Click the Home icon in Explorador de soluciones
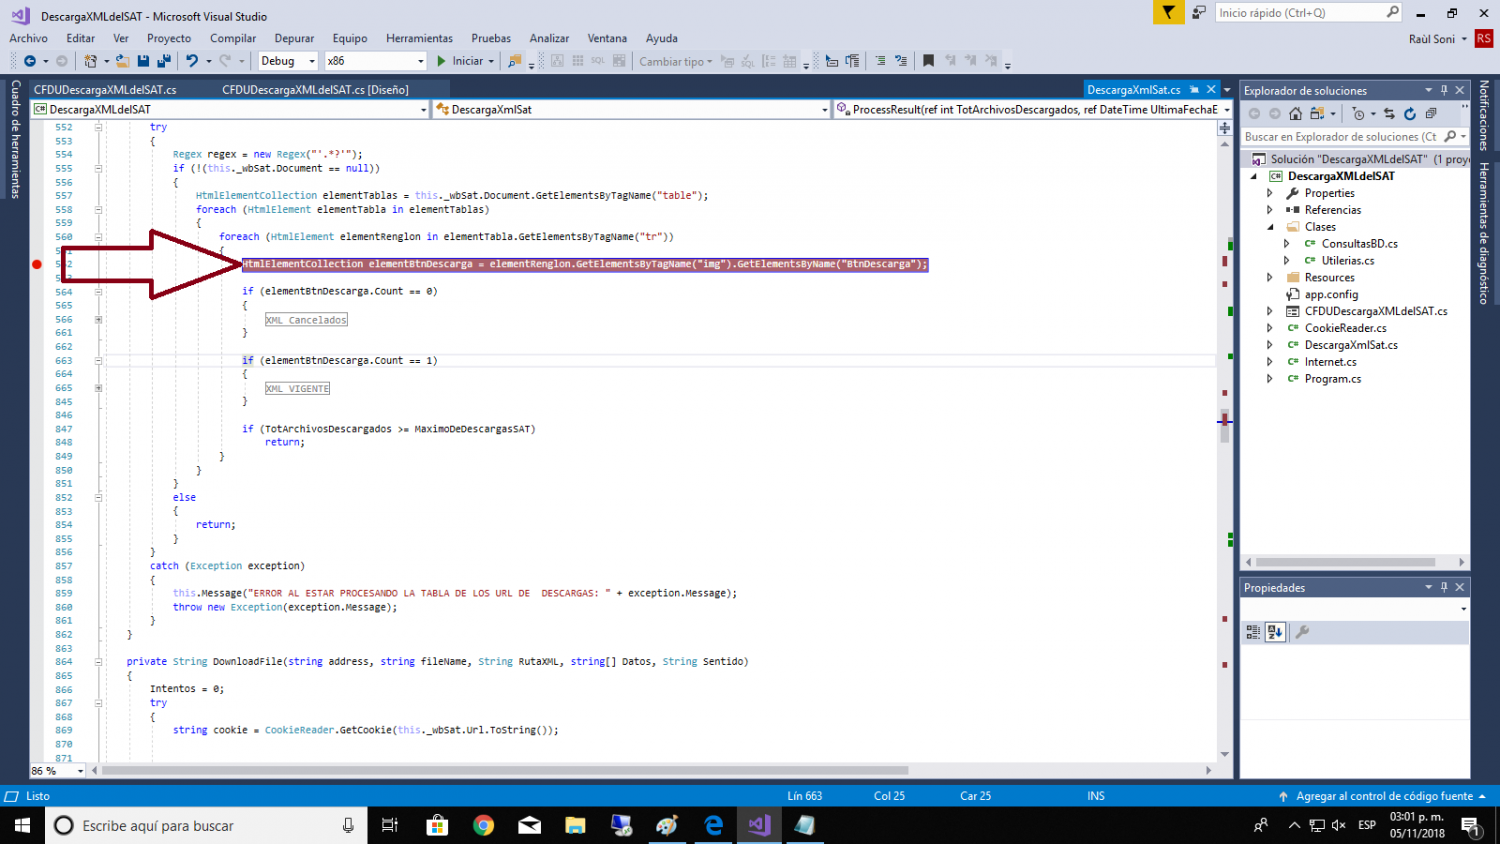 tap(1296, 113)
